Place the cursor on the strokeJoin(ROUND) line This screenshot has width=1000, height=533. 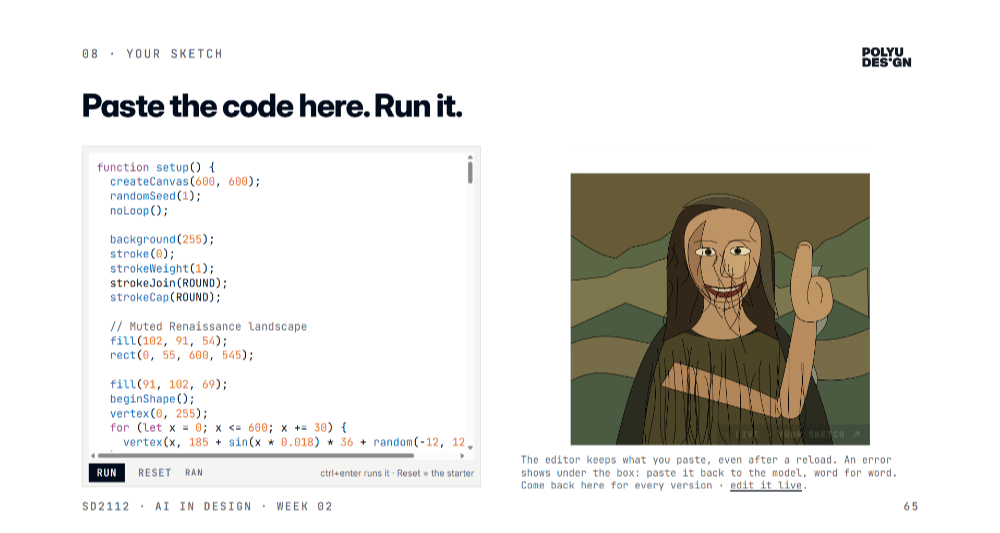click(168, 283)
